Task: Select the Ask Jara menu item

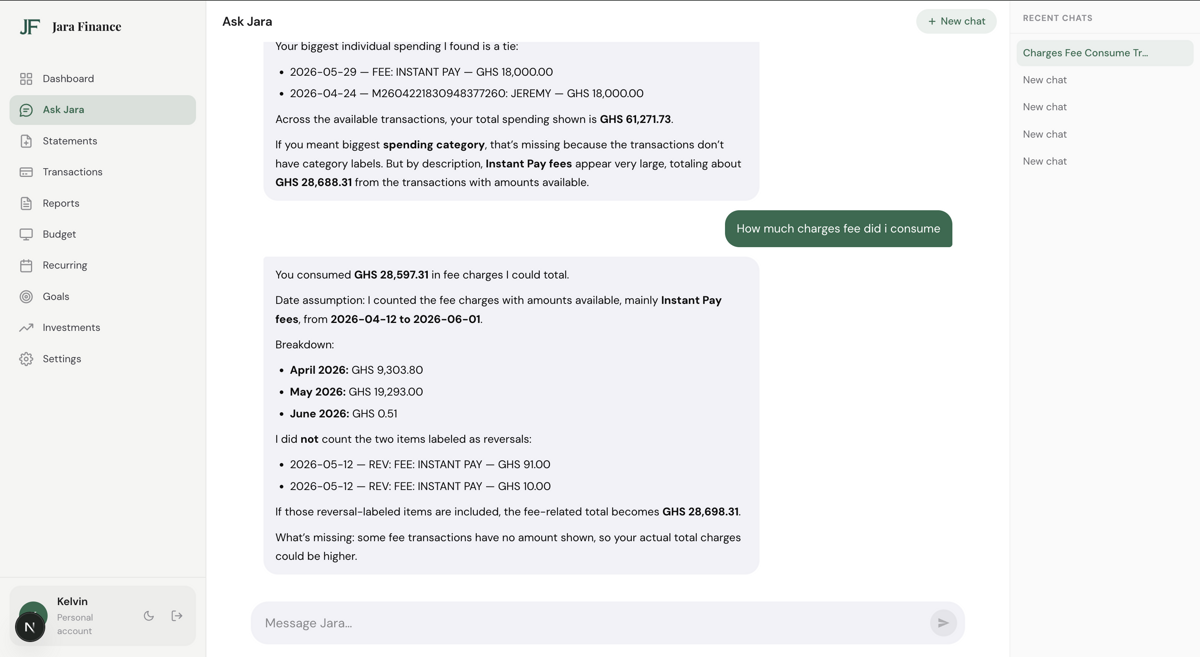Action: [x=103, y=110]
